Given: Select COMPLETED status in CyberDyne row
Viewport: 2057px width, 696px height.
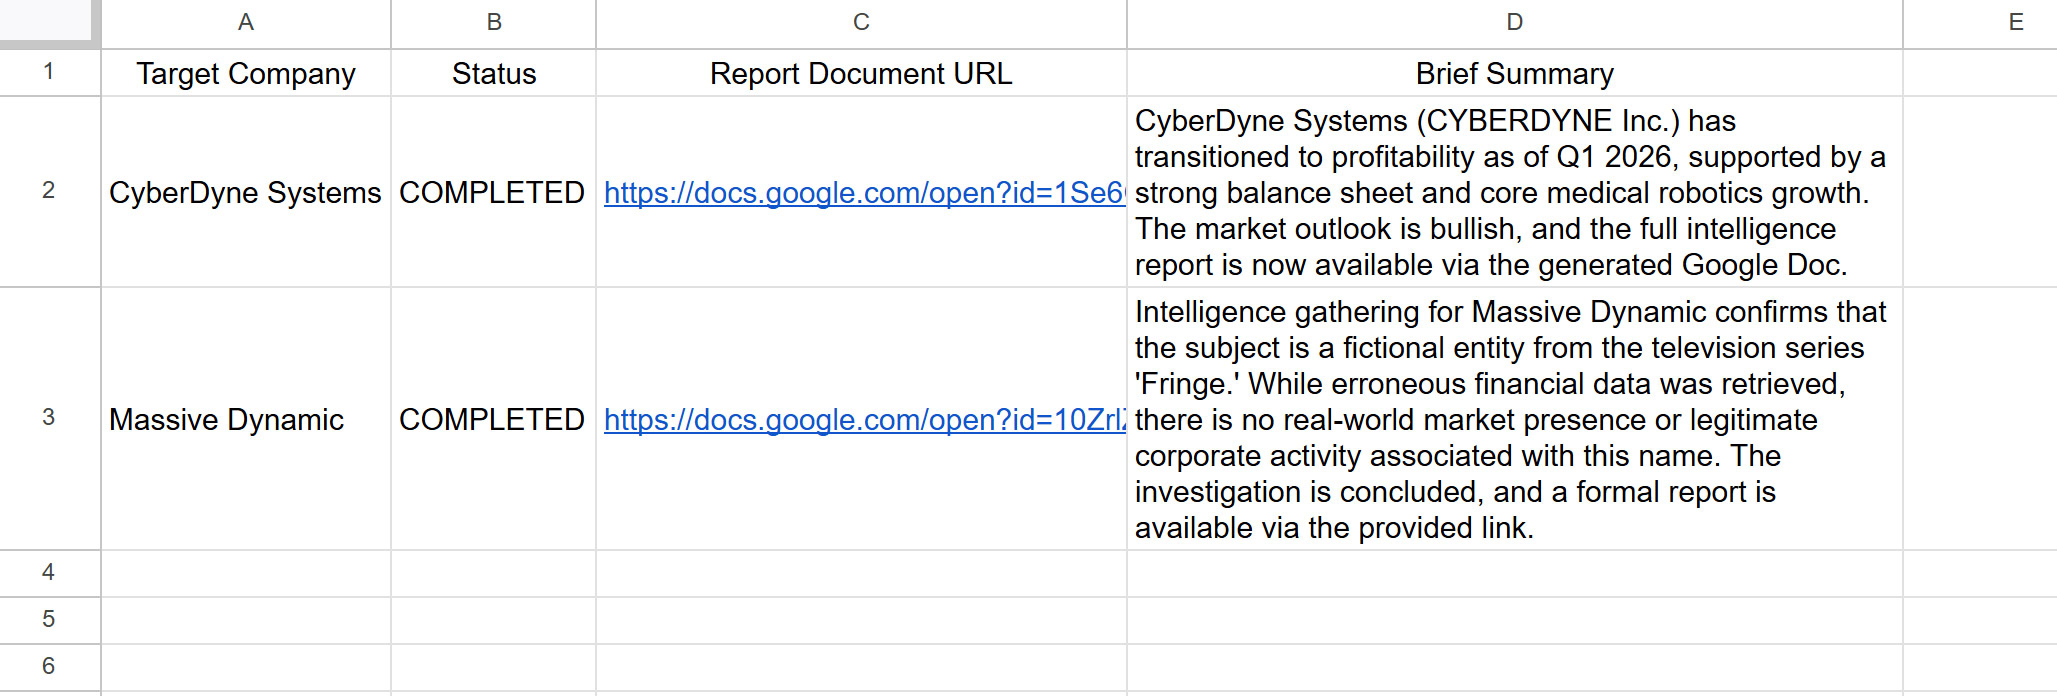Looking at the screenshot, I should [x=494, y=192].
